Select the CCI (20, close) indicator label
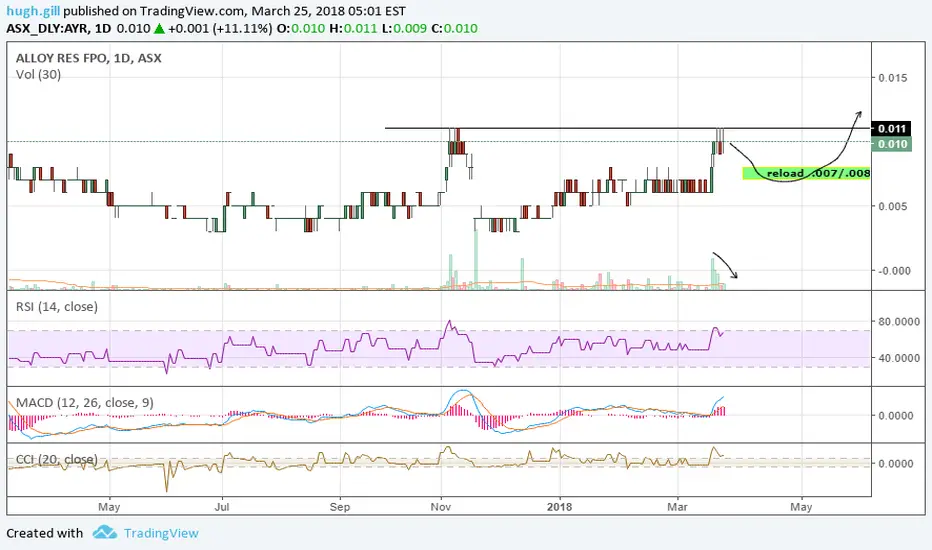The image size is (932, 550). pos(57,459)
